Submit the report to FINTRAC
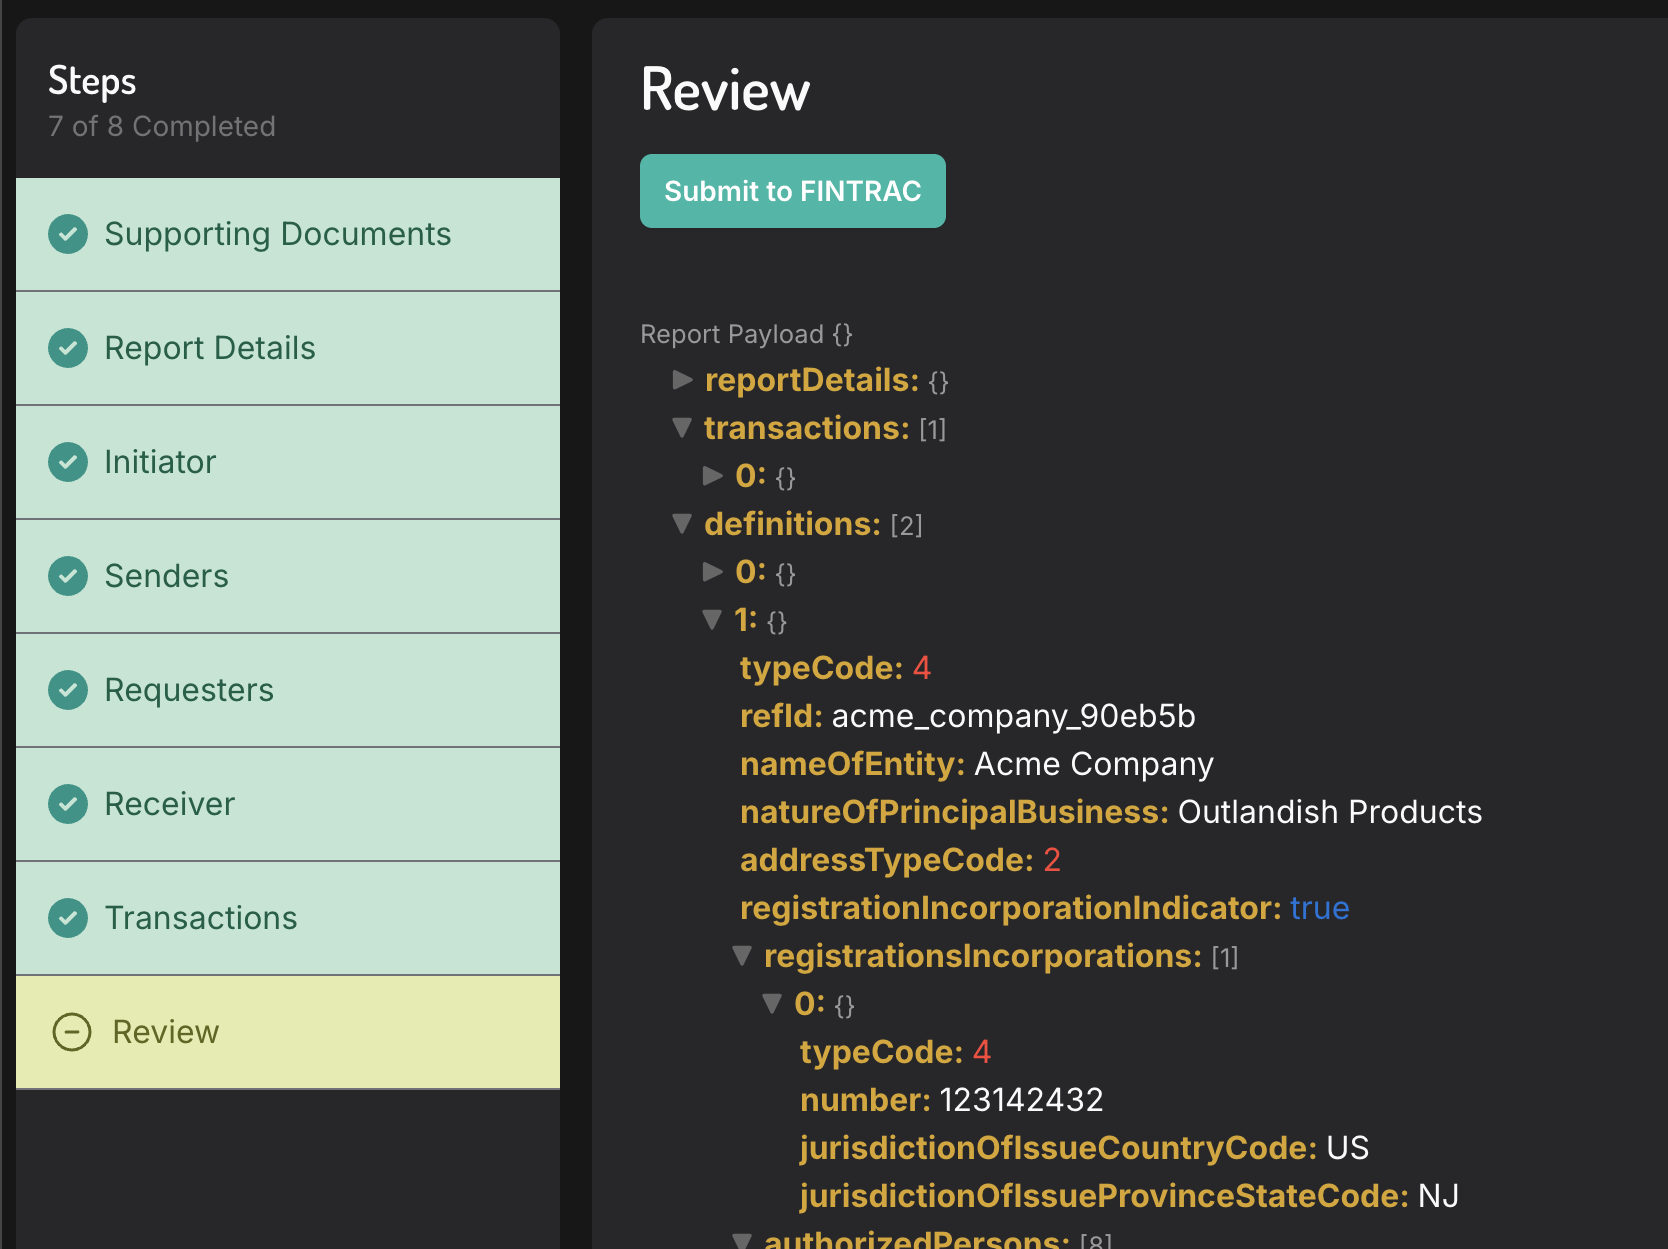 [x=792, y=191]
